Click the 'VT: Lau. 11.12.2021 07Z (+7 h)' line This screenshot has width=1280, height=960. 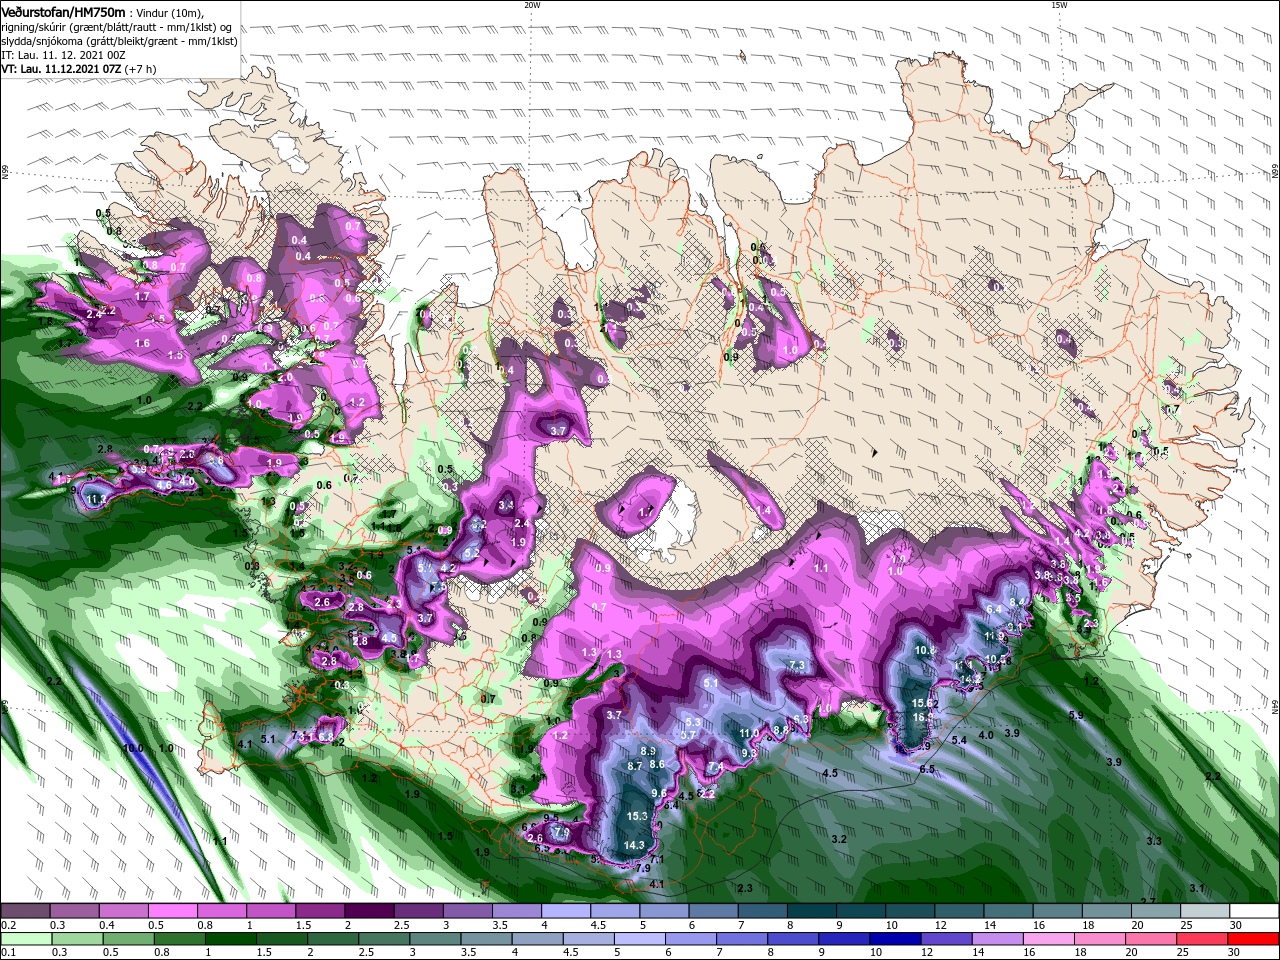click(x=81, y=70)
